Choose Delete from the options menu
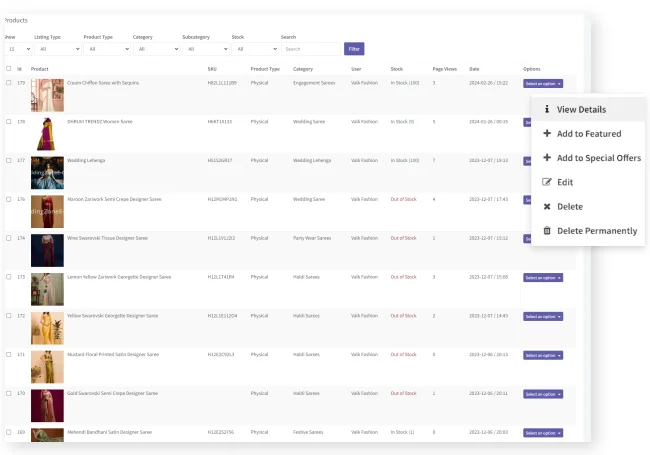Image resolution: width=650 pixels, height=455 pixels. [588, 206]
